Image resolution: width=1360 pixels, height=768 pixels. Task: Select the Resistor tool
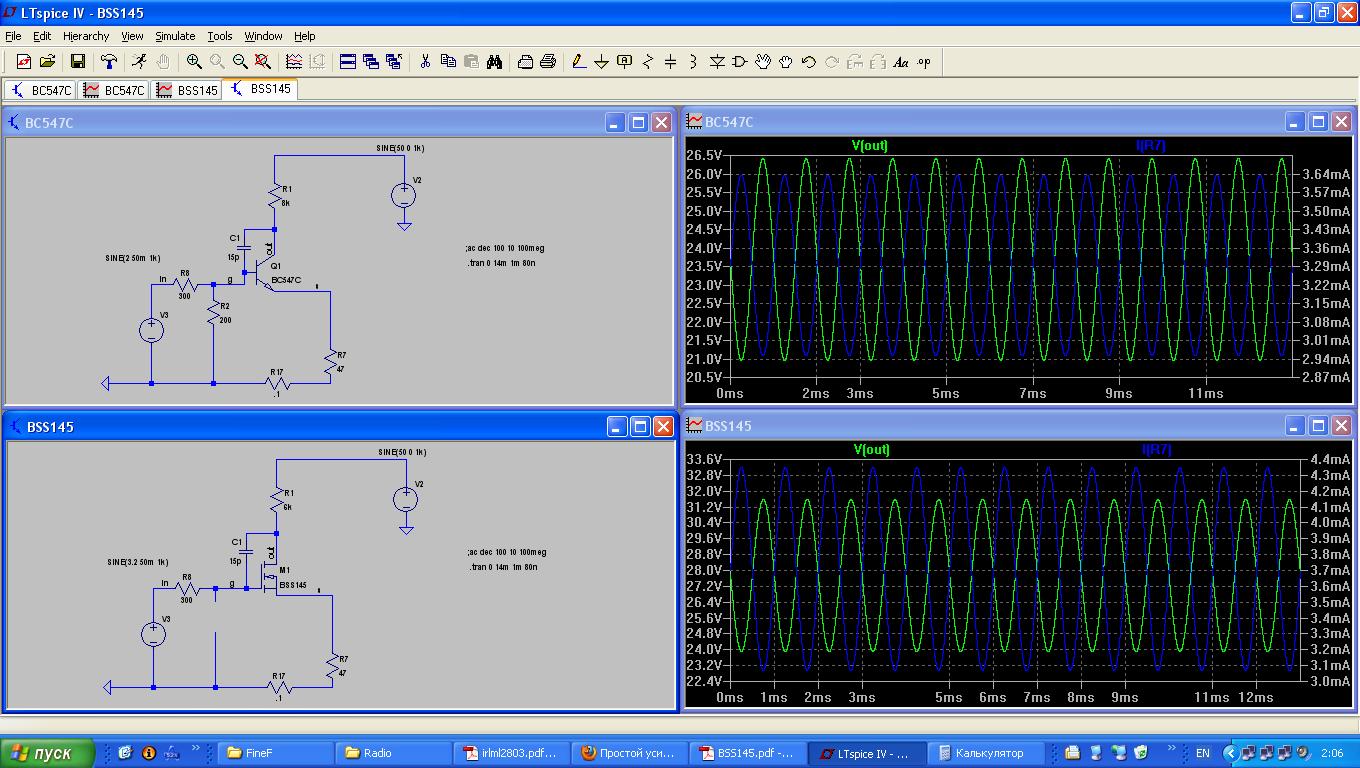(648, 62)
